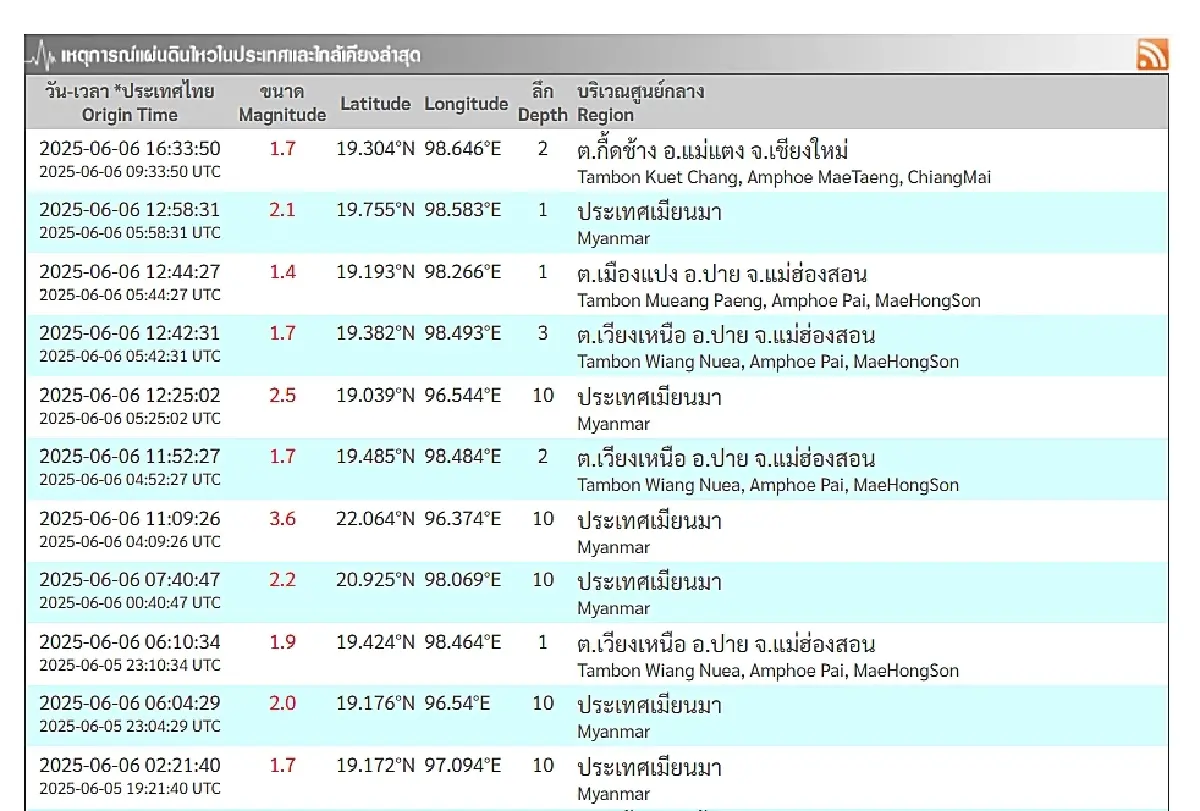
Task: Click magnitude value 2.5 in red
Action: click(281, 395)
